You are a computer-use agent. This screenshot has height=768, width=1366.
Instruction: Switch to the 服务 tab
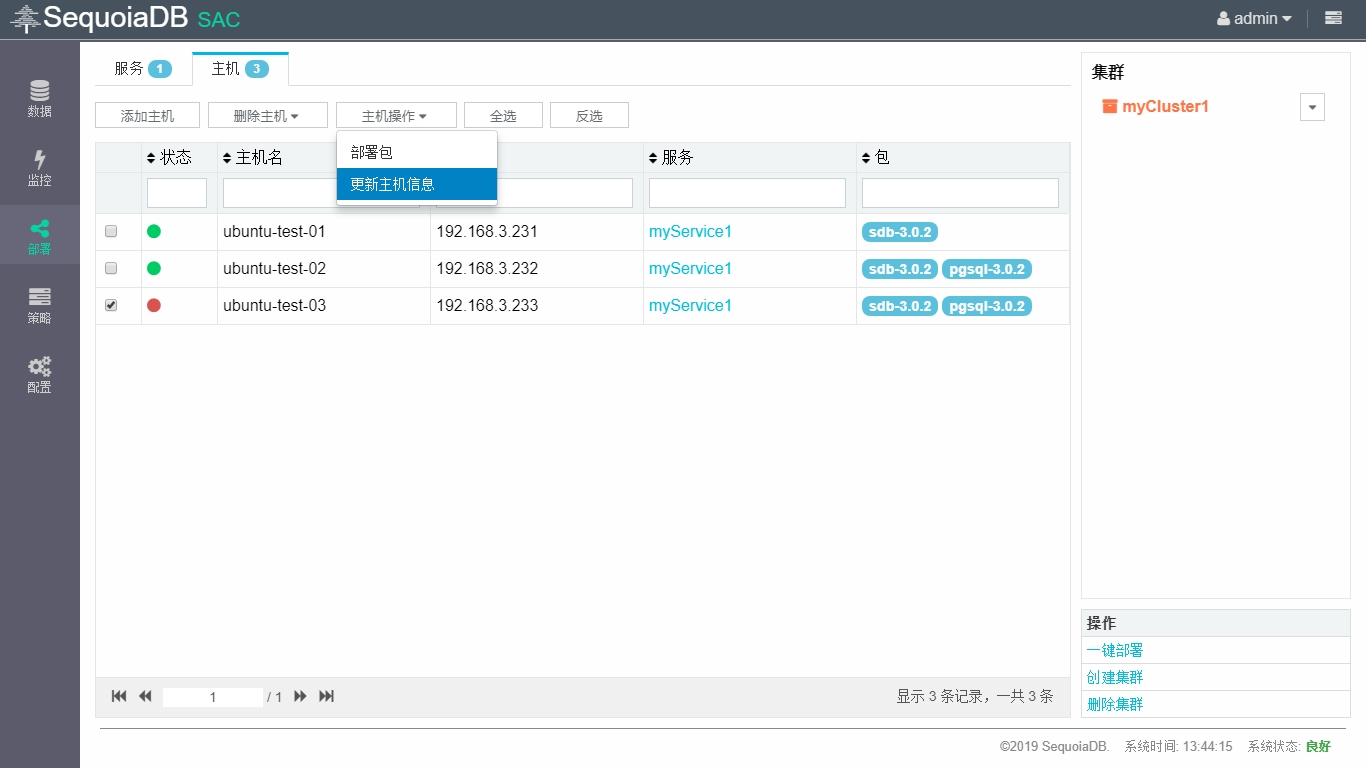(142, 68)
